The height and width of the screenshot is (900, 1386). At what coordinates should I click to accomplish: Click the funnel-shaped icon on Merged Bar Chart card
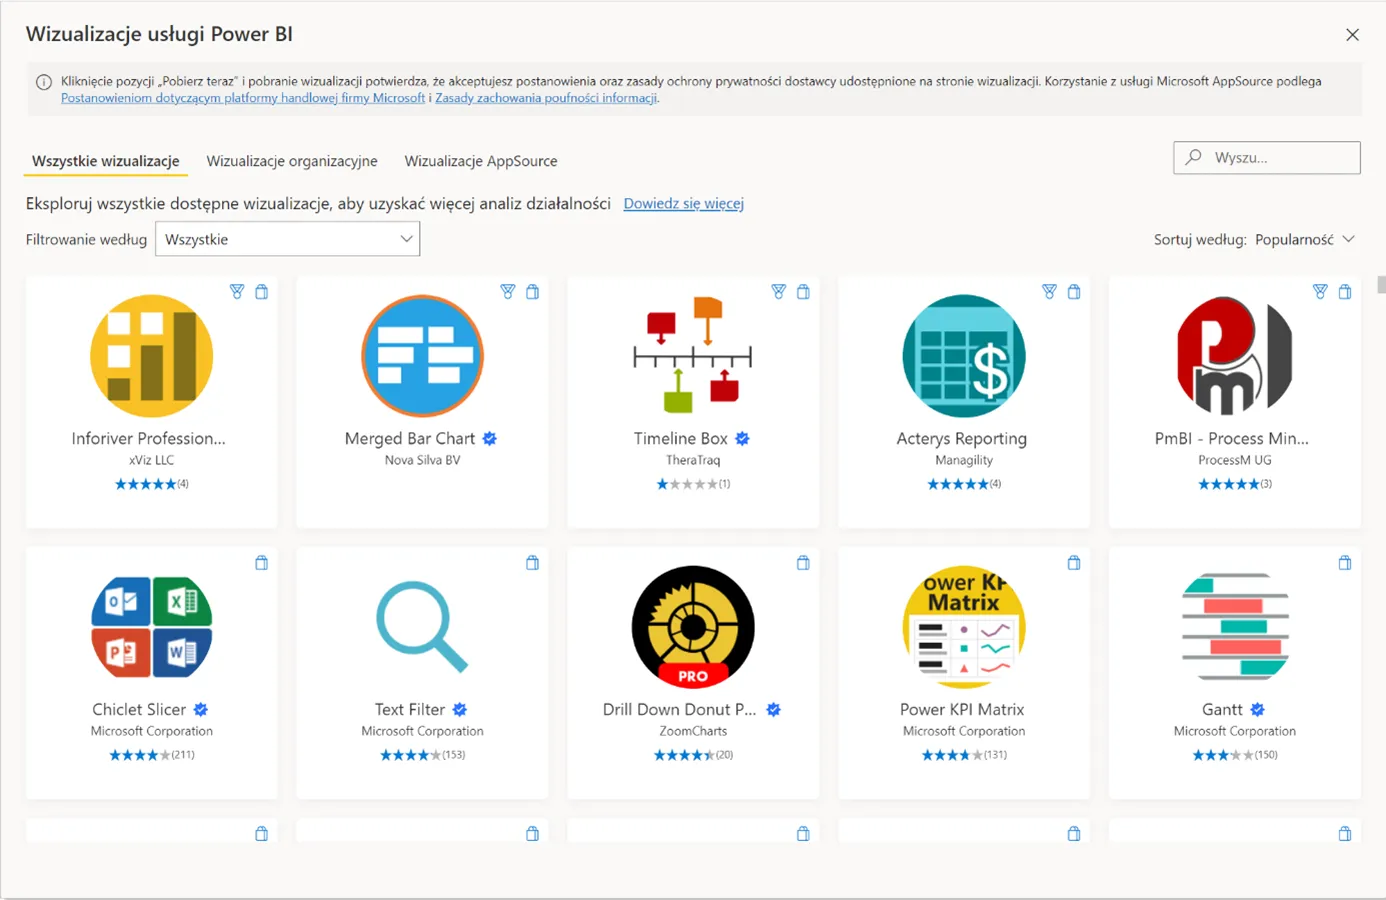(x=508, y=292)
